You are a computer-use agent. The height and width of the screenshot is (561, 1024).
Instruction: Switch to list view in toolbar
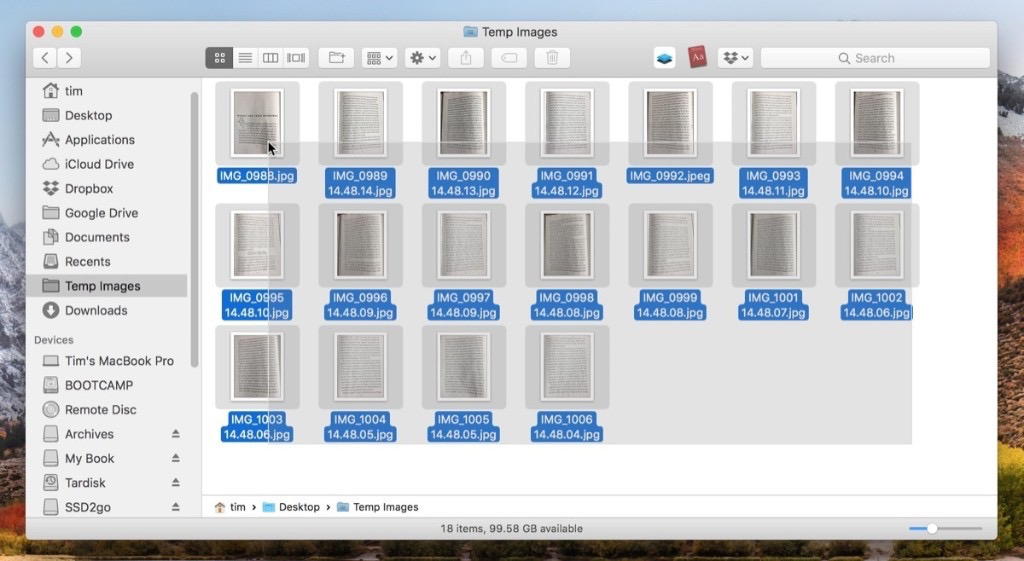click(245, 58)
